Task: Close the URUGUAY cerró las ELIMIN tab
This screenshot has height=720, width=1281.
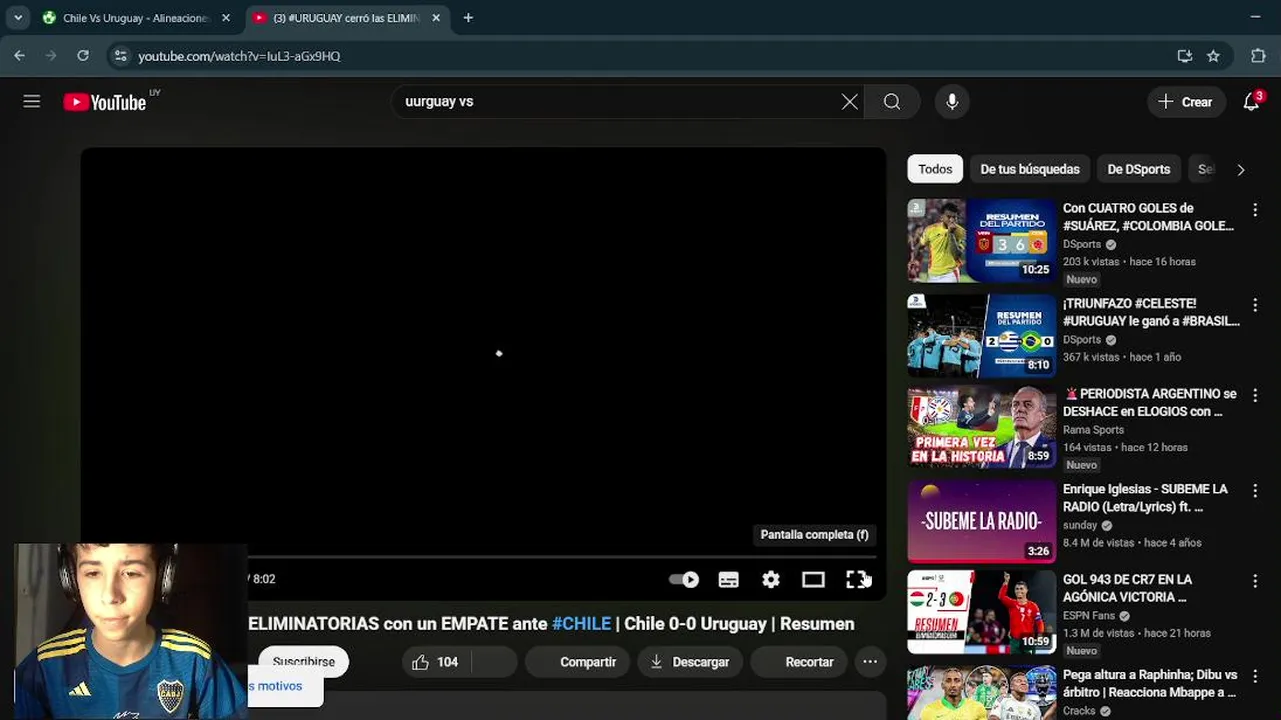Action: (436, 18)
